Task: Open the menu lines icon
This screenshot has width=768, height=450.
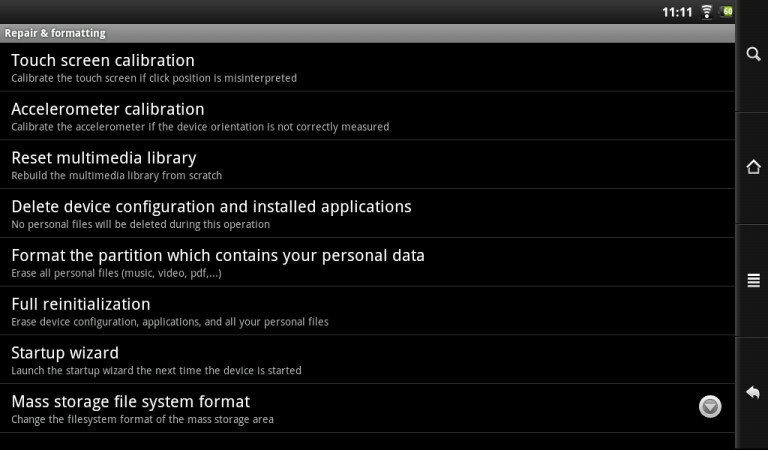Action: tap(753, 281)
